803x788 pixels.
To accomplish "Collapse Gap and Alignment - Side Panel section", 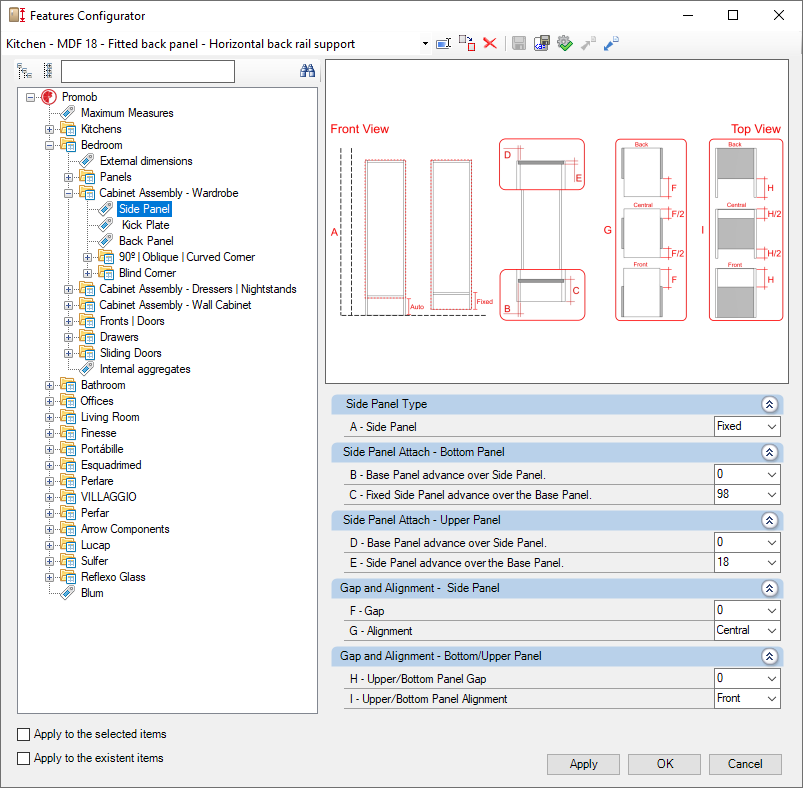I will click(769, 588).
